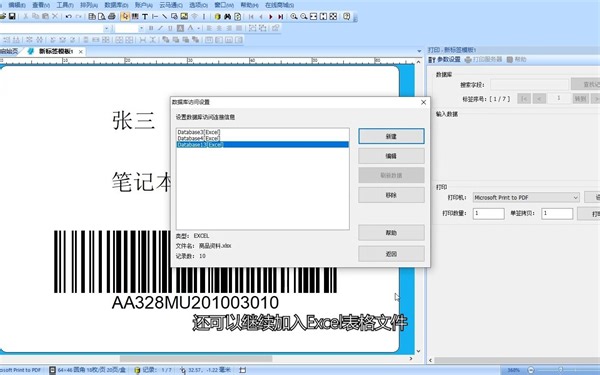Close the 数据库访问设置 dialog
Viewport: 600px width, 375px height.
pos(423,102)
